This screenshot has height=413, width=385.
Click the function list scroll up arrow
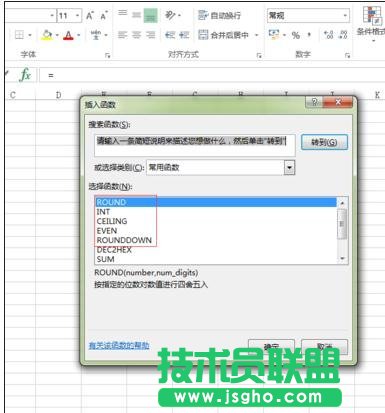pos(342,203)
